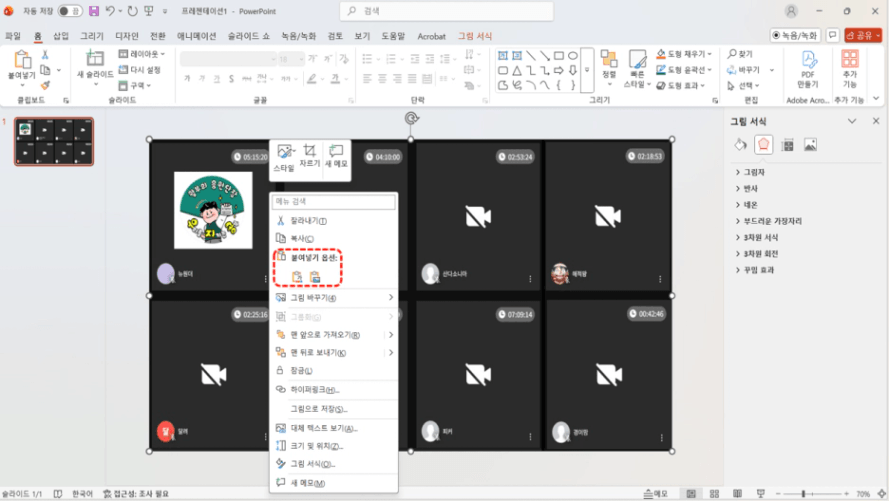Open the 정렬 arrange menu

click(609, 68)
